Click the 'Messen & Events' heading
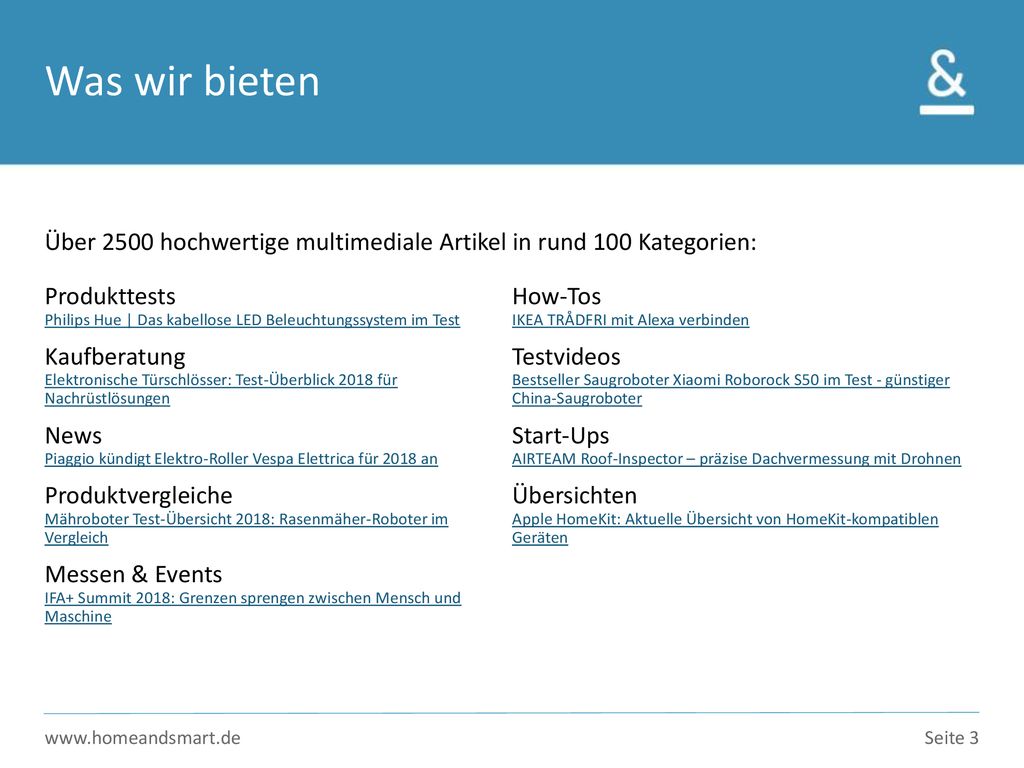Screen dimensions: 1024x768 point(133,575)
